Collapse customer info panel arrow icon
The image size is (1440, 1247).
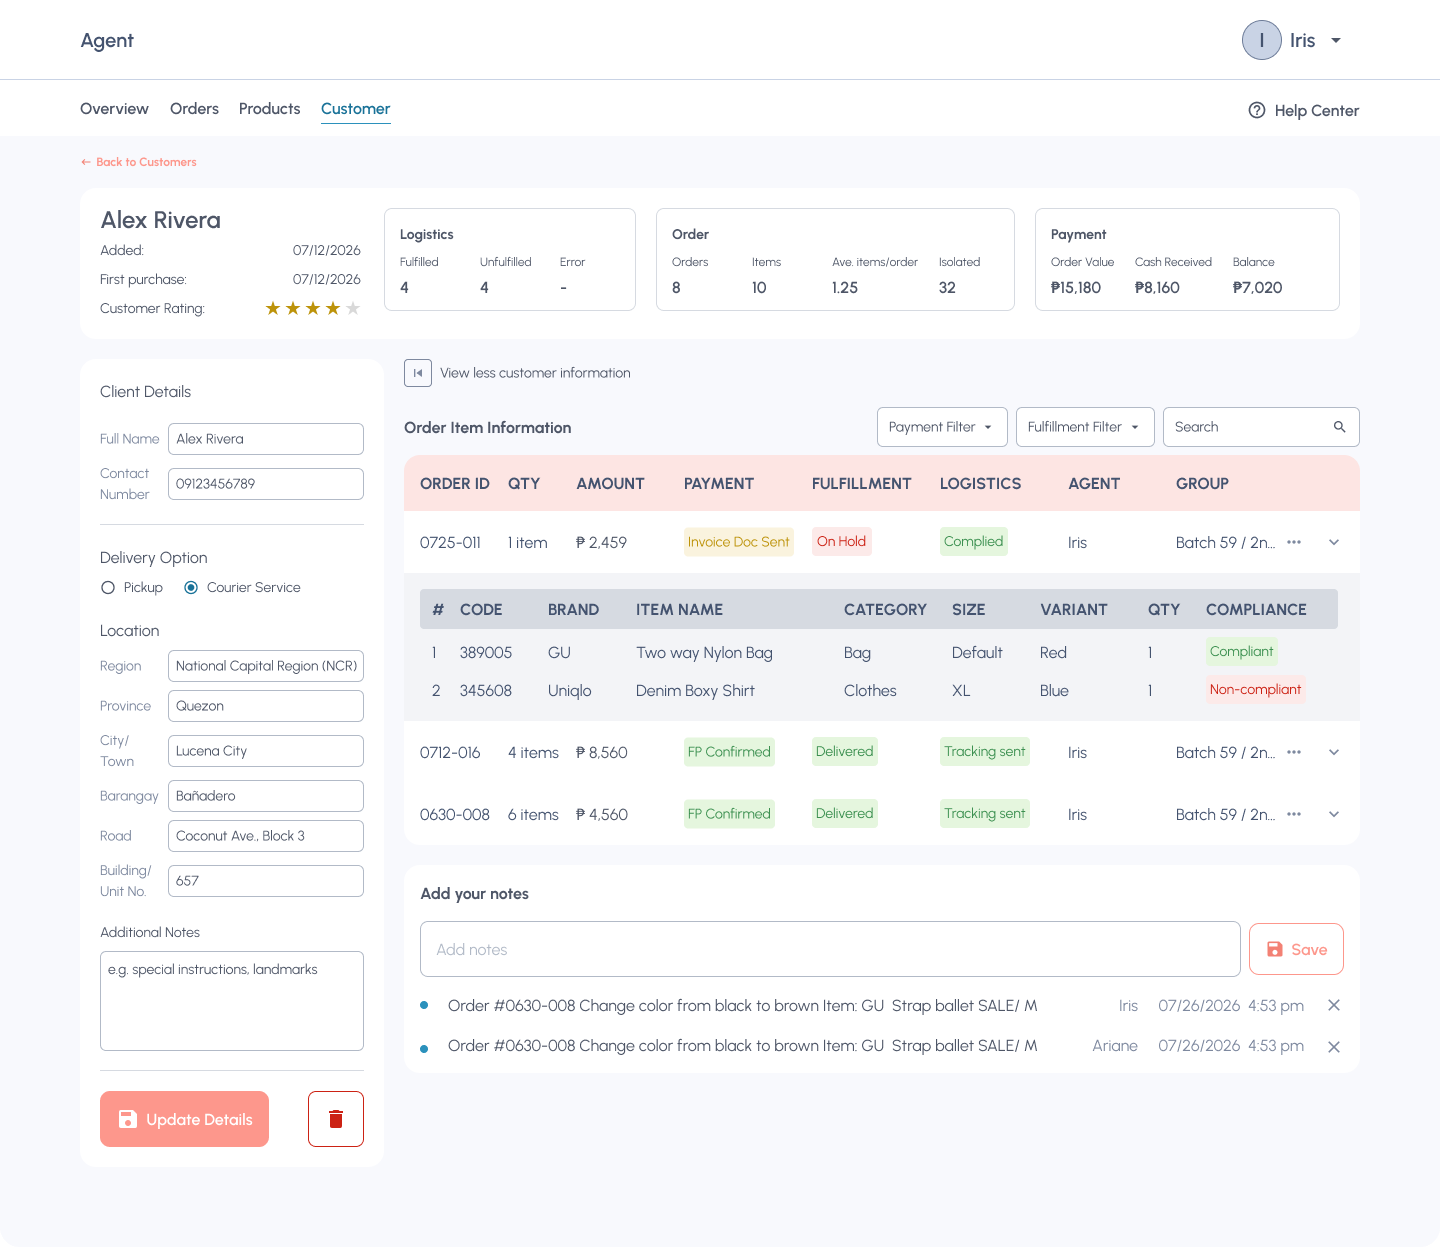coord(418,373)
